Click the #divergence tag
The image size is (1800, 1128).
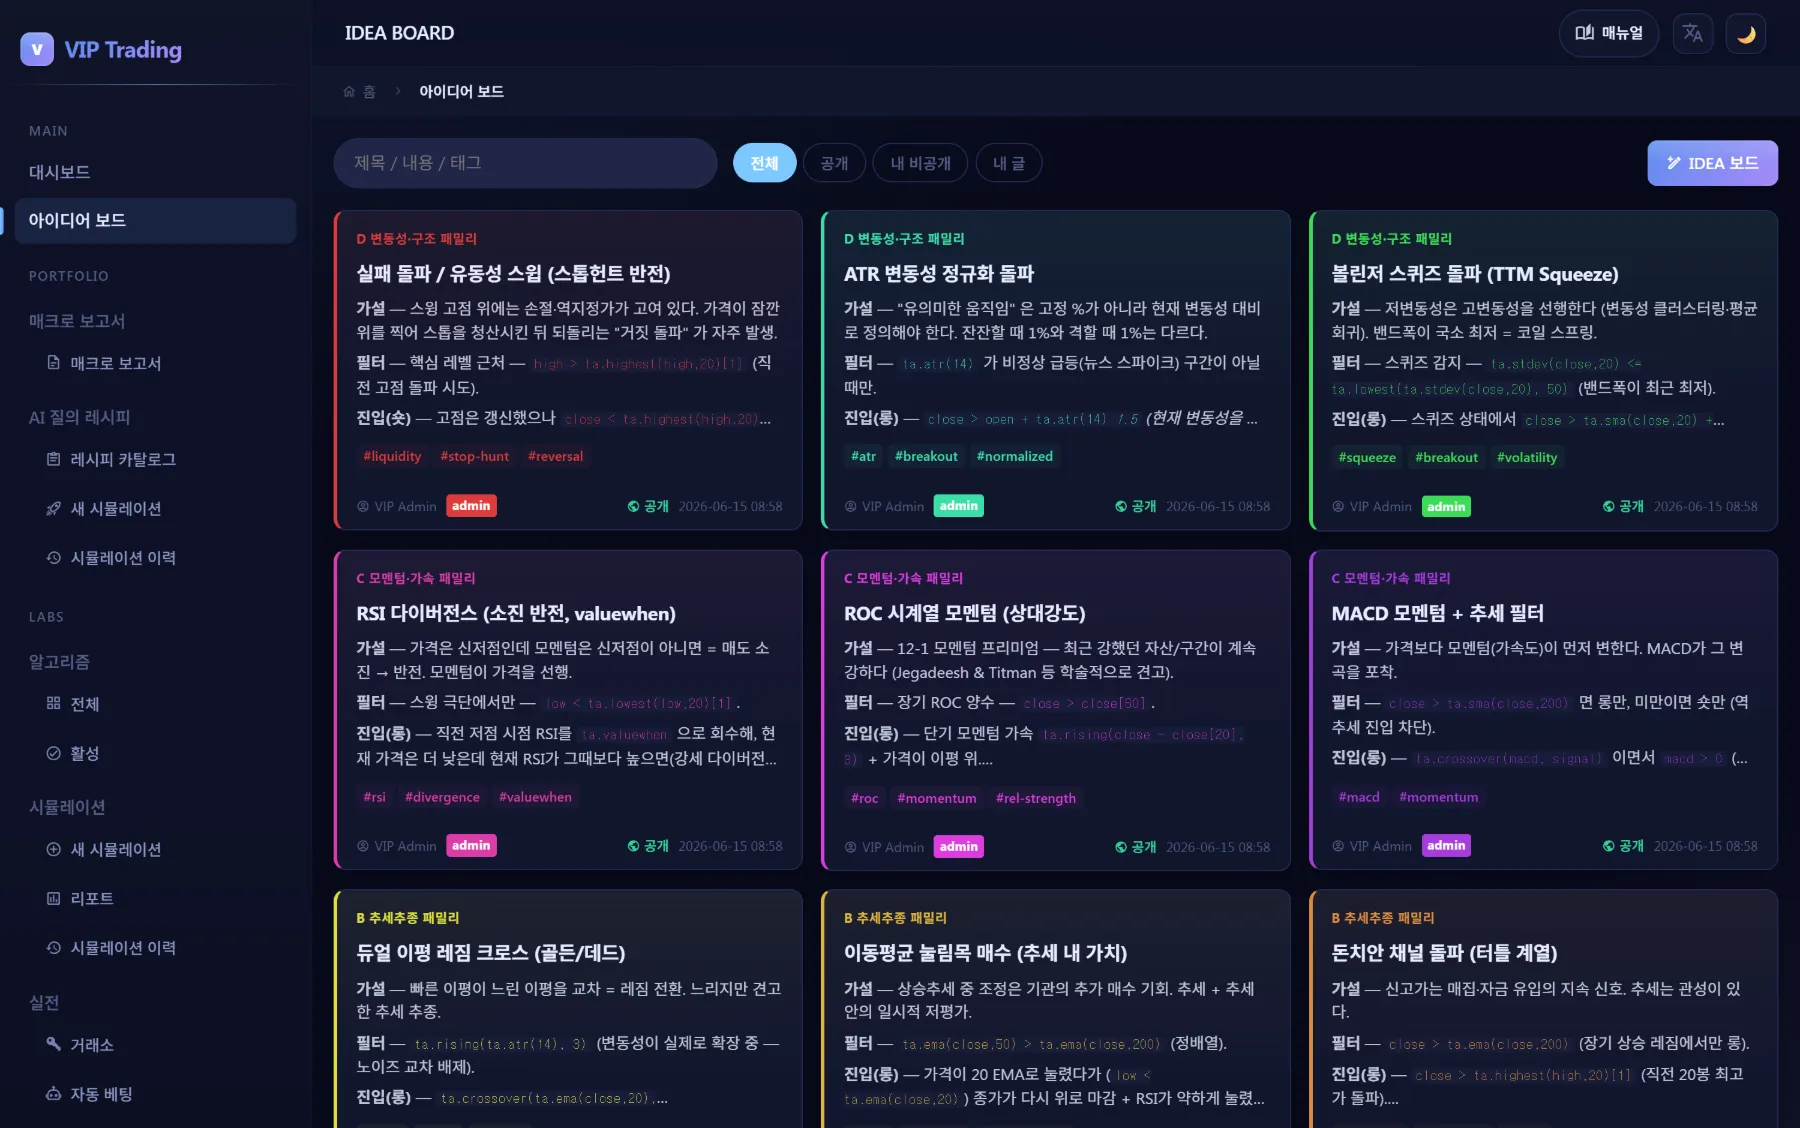(x=442, y=798)
